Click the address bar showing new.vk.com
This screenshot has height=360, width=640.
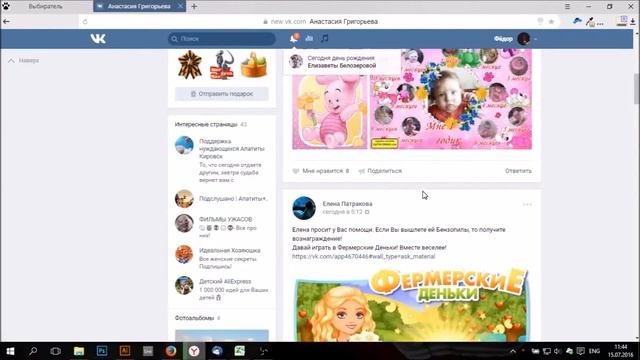[x=320, y=22]
